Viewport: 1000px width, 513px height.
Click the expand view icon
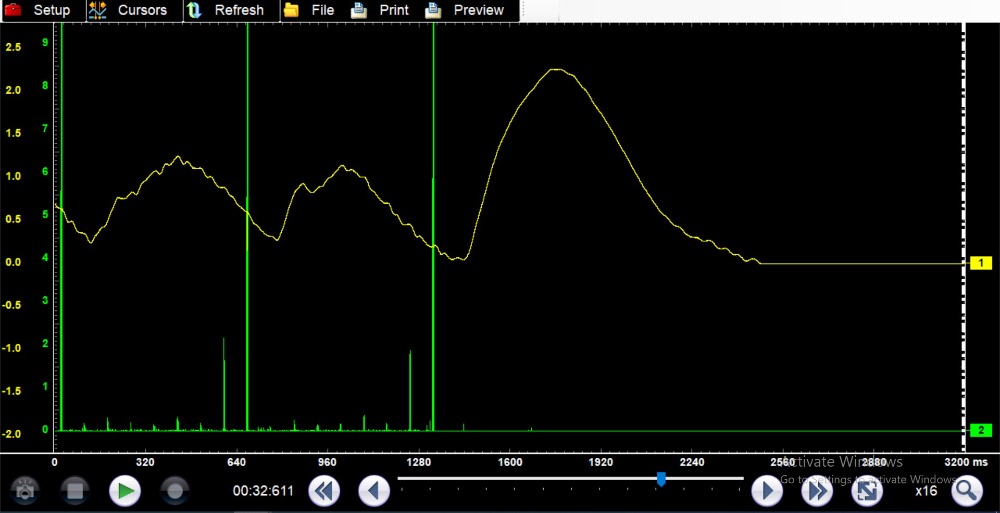866,491
